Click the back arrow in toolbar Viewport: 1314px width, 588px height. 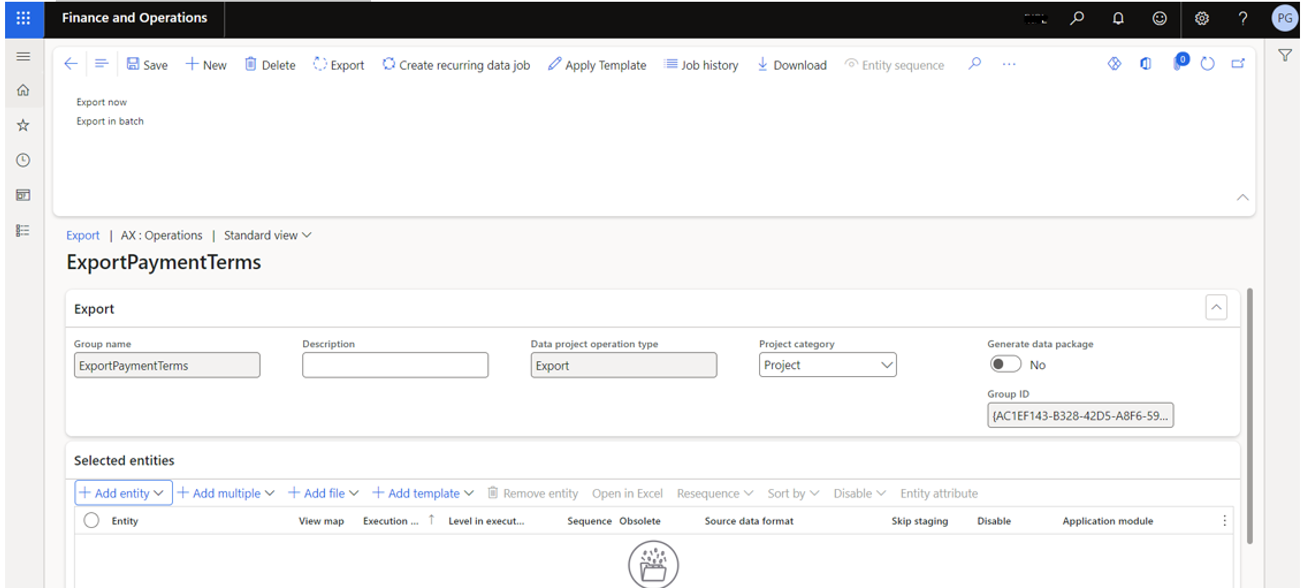click(x=70, y=64)
